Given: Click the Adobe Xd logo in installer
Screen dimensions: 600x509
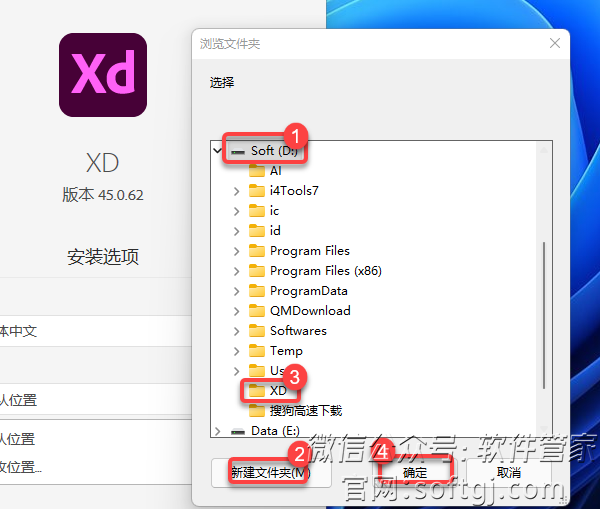Looking at the screenshot, I should pyautogui.click(x=103, y=75).
